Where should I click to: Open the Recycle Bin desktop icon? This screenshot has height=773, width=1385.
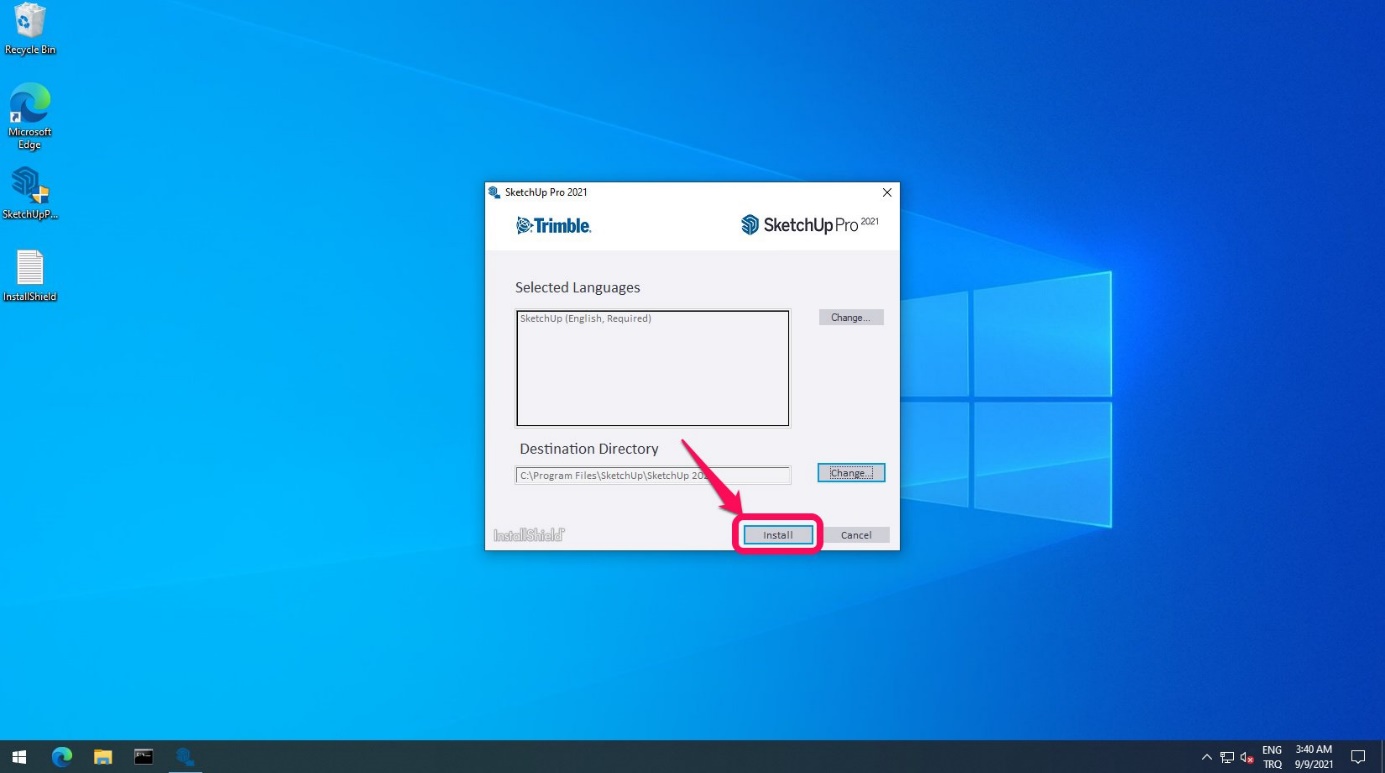[x=30, y=28]
